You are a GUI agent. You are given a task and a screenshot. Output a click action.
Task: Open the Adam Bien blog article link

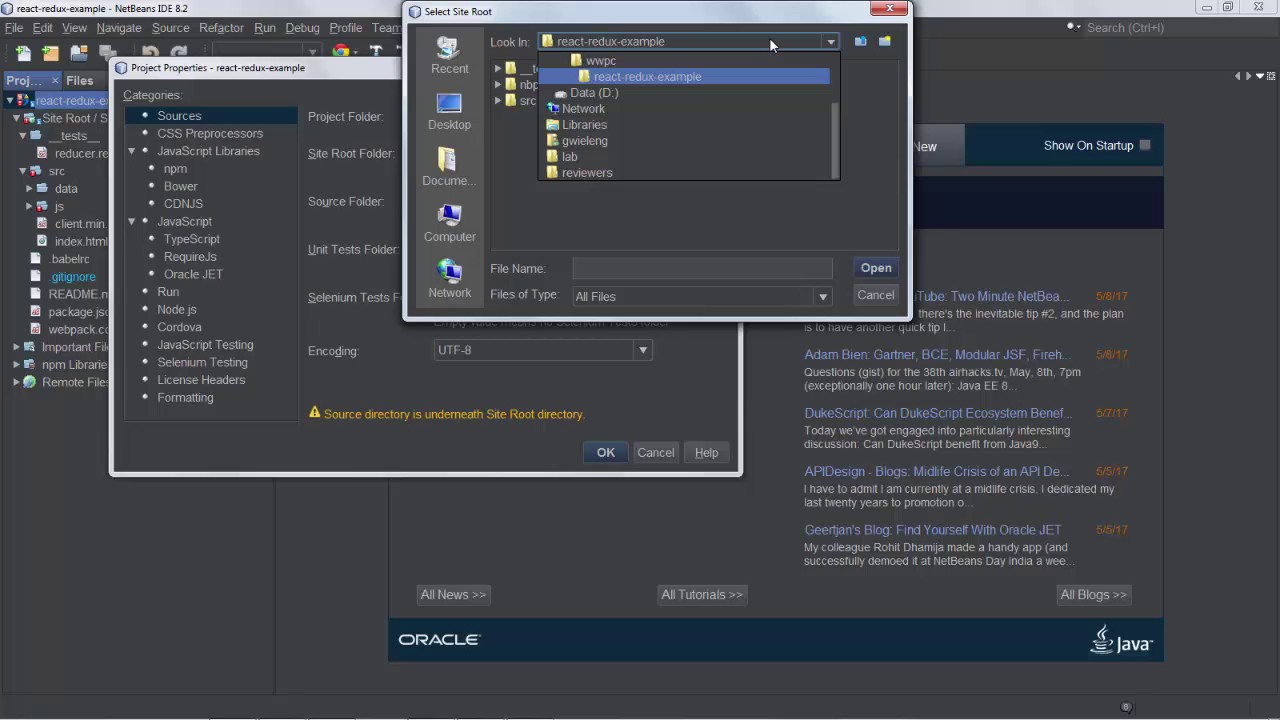tap(937, 355)
